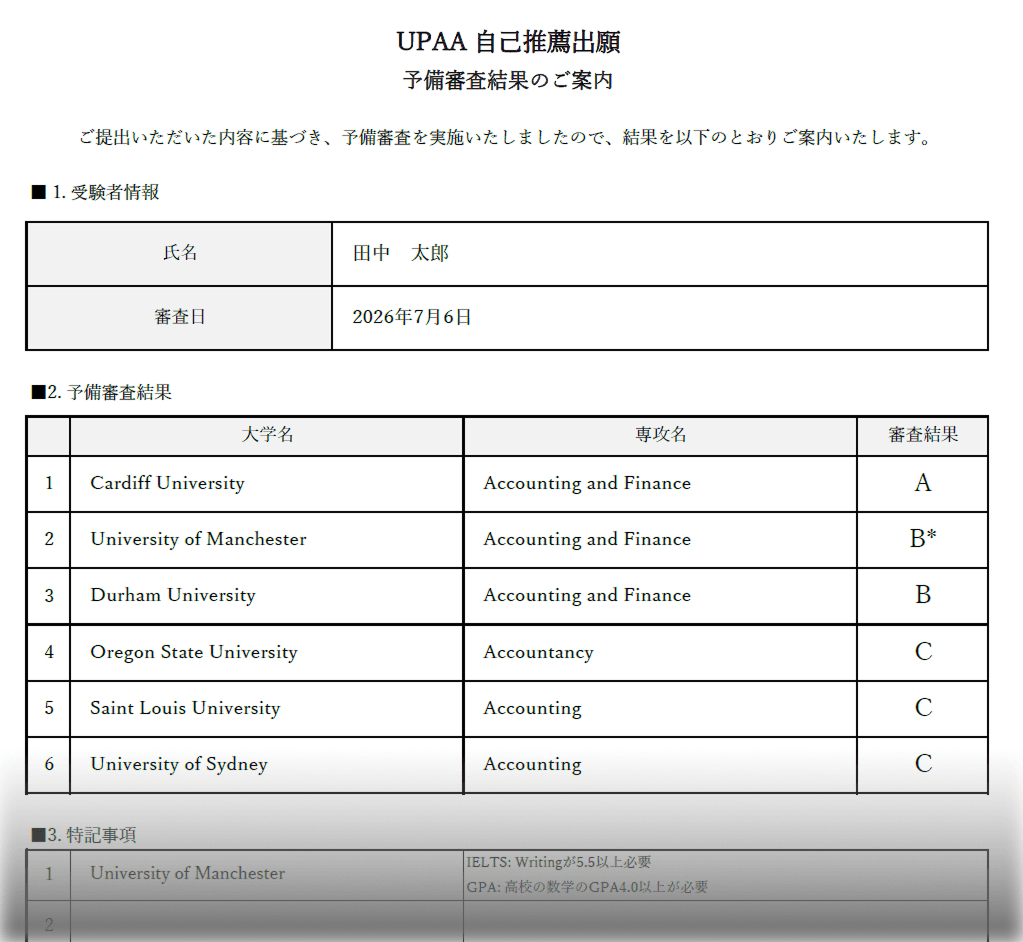Click the major cell in Durham University row
Screen dimensions: 1023x942
[660, 596]
